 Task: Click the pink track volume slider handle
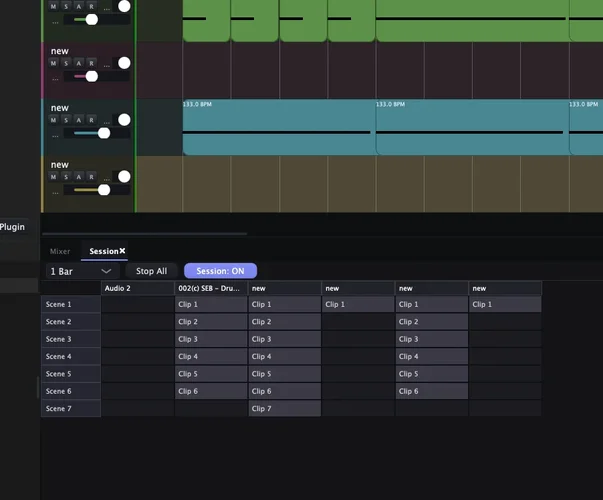coord(92,77)
